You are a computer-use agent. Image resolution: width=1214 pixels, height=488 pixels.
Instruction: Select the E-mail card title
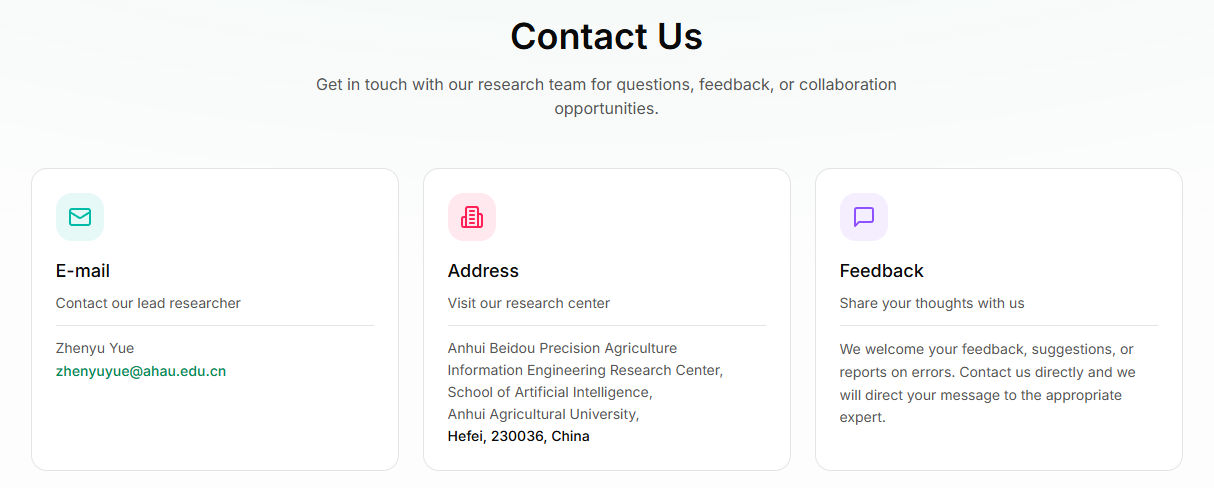(x=83, y=271)
